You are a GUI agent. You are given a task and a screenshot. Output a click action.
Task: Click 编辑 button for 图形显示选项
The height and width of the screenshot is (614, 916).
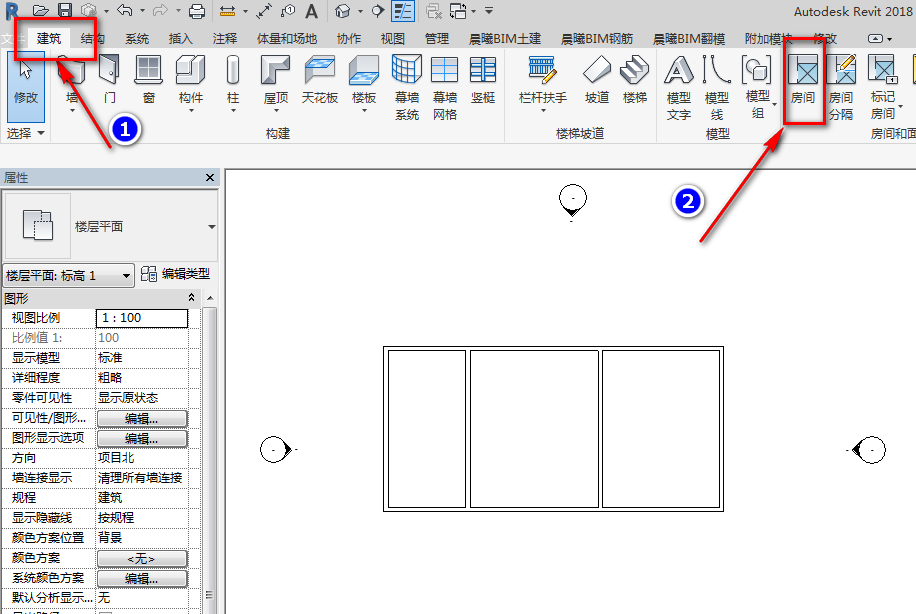(142, 438)
